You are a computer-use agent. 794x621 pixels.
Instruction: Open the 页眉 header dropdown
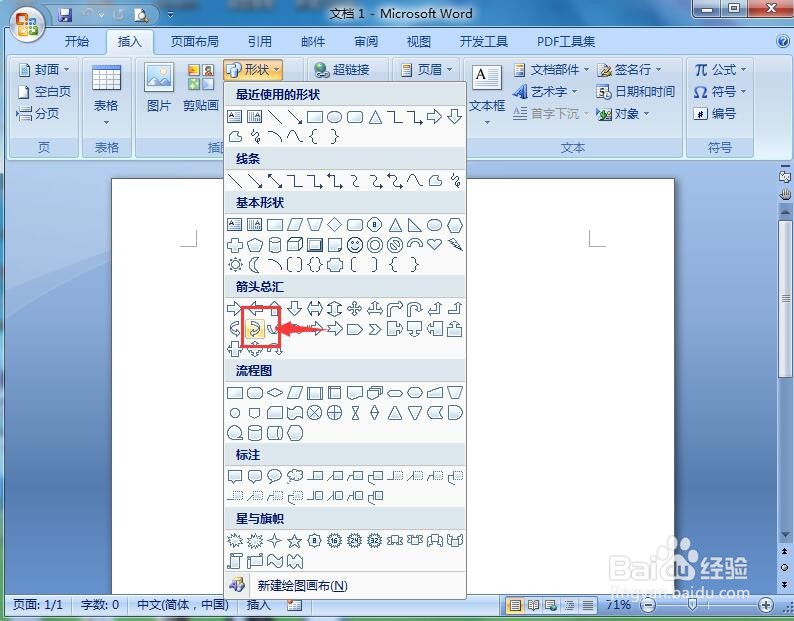tap(426, 70)
